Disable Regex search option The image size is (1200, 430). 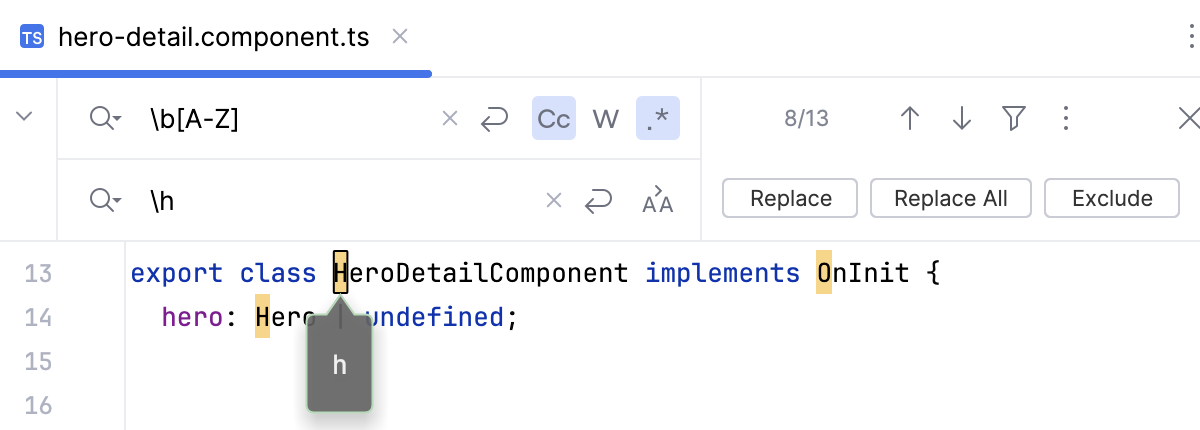click(x=658, y=119)
